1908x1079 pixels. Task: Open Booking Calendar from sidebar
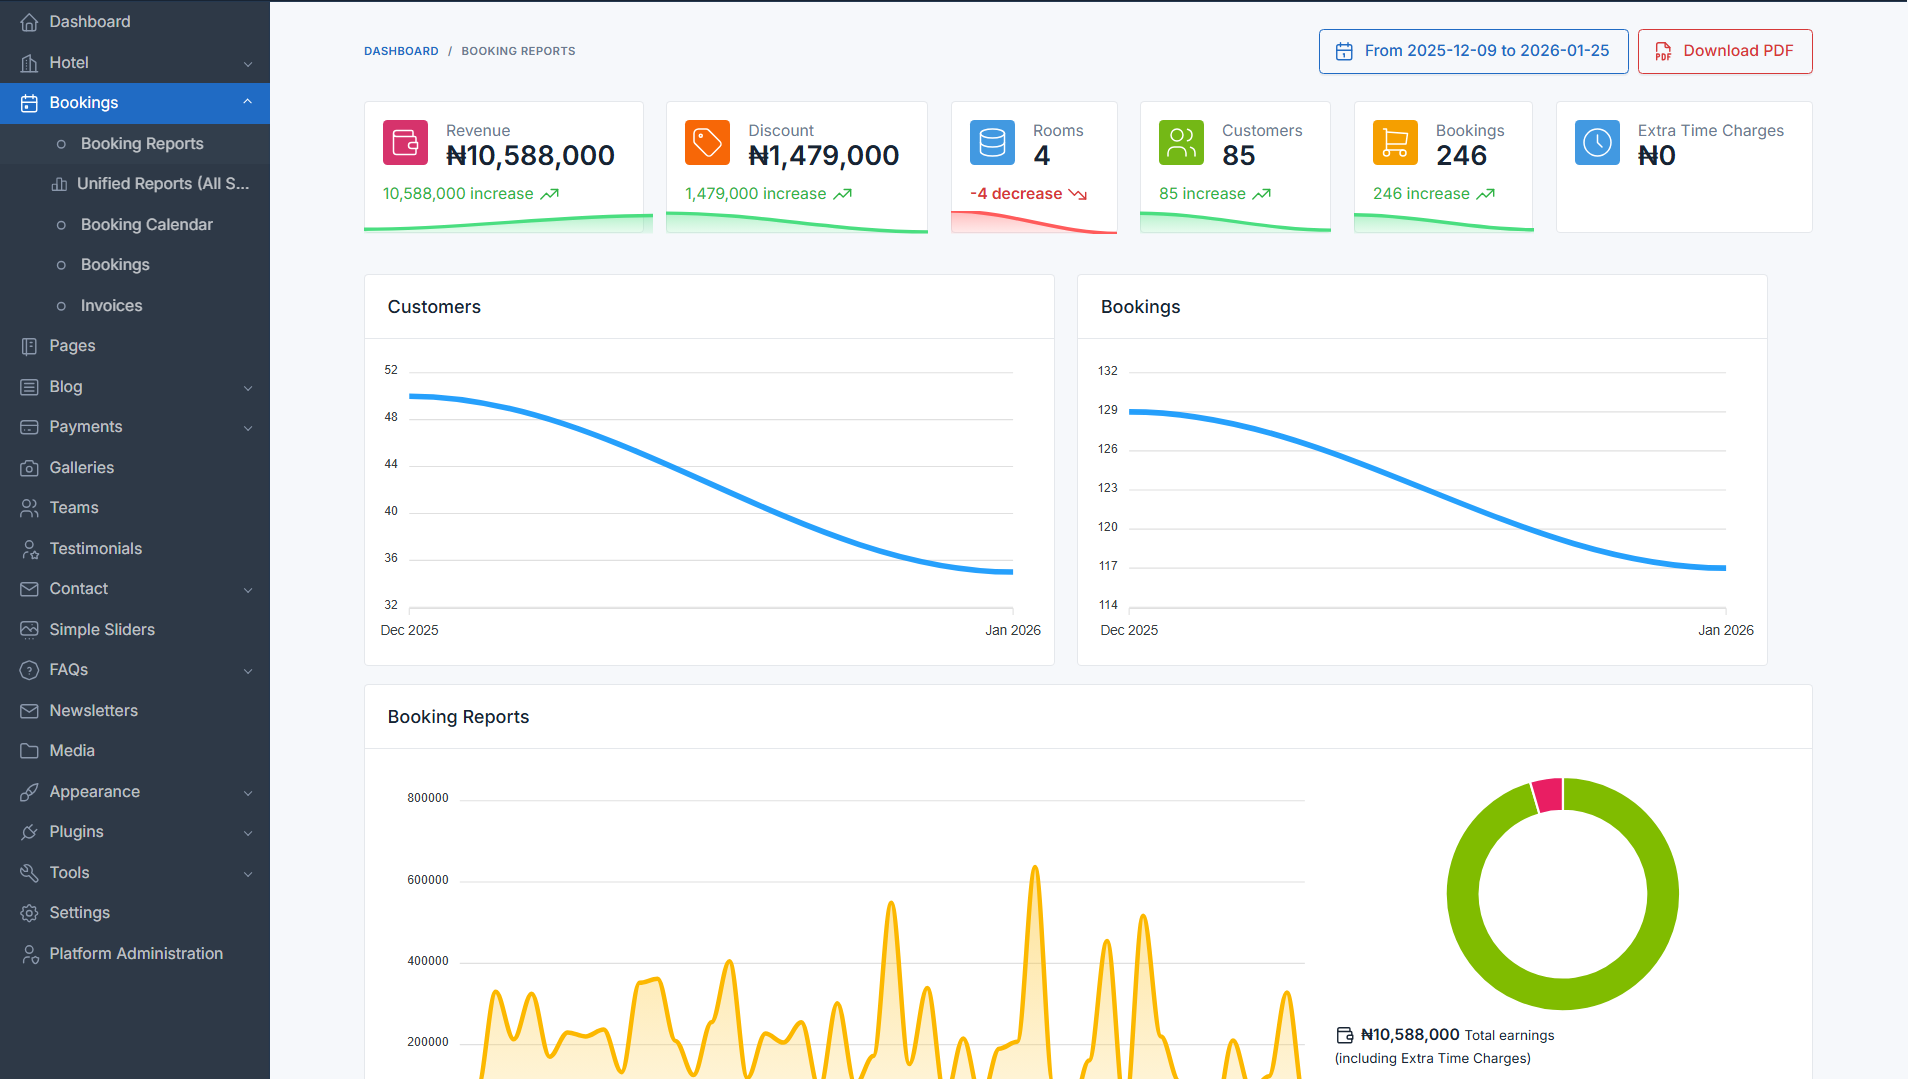pos(146,225)
